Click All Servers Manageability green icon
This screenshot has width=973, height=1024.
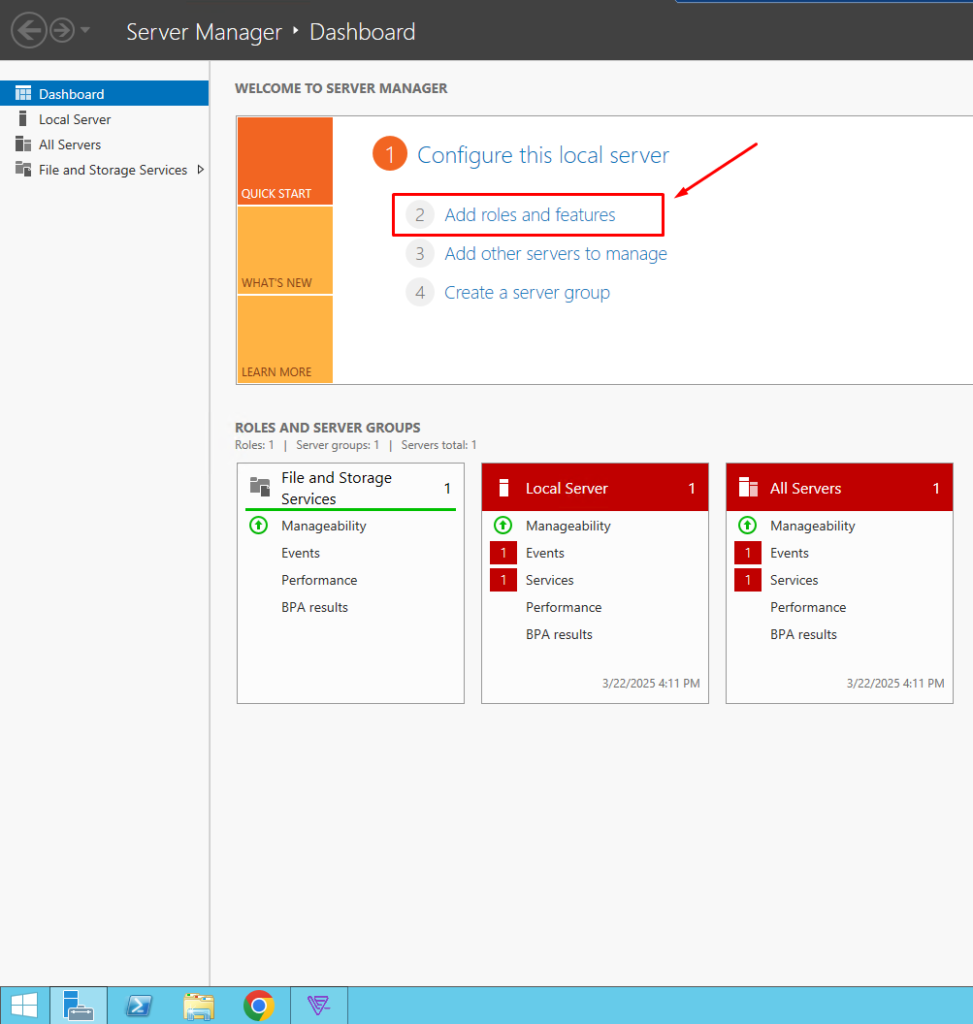coord(748,525)
